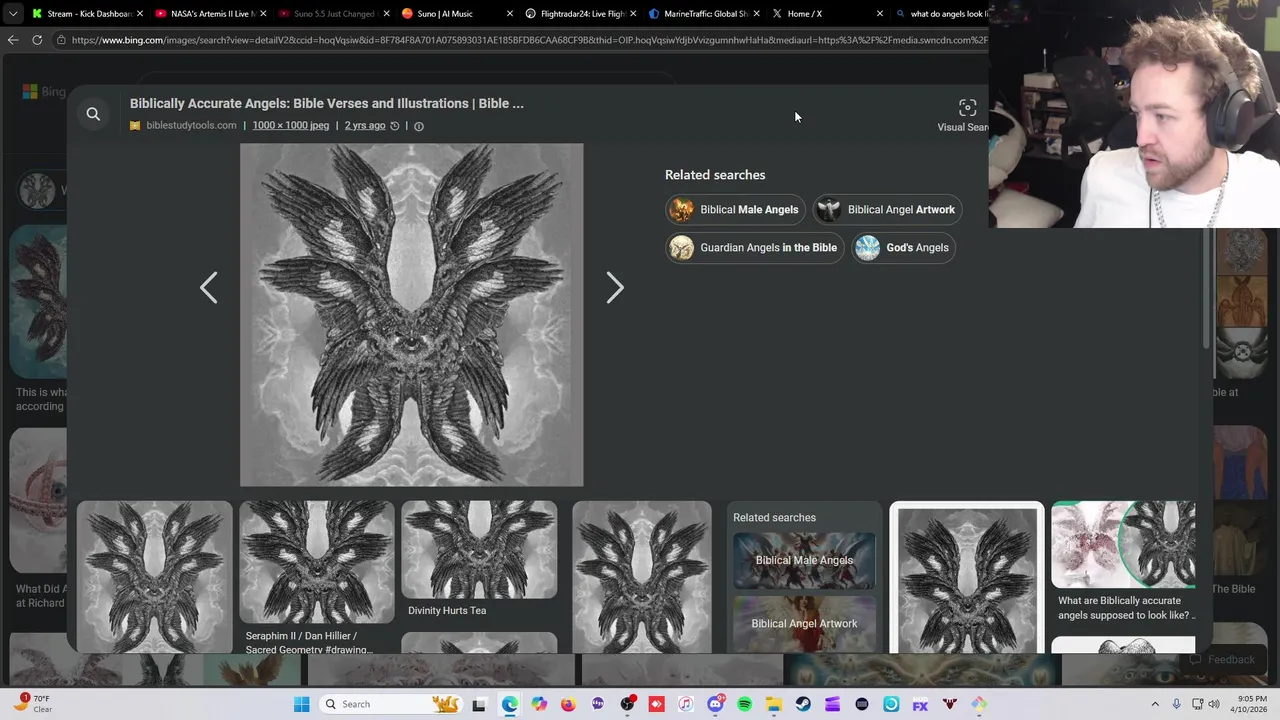Close the Suno | AI Music tab

point(510,14)
